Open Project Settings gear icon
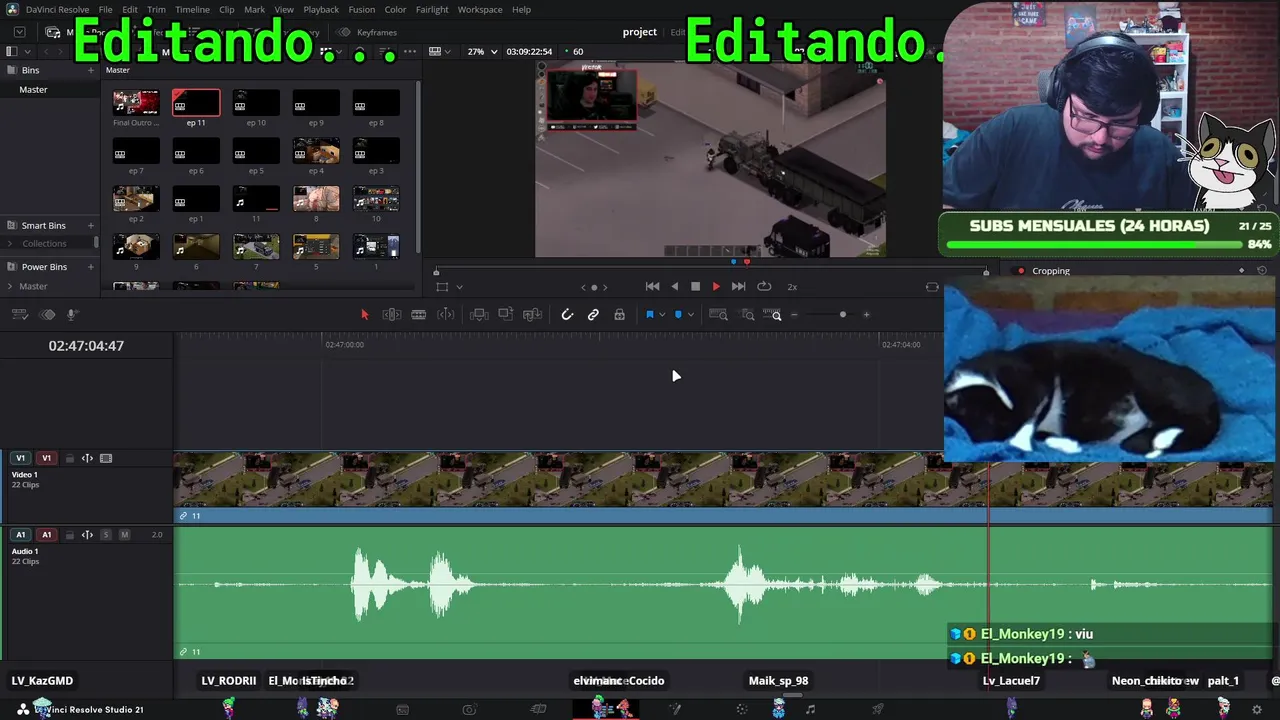The width and height of the screenshot is (1280, 720). click(x=1257, y=710)
